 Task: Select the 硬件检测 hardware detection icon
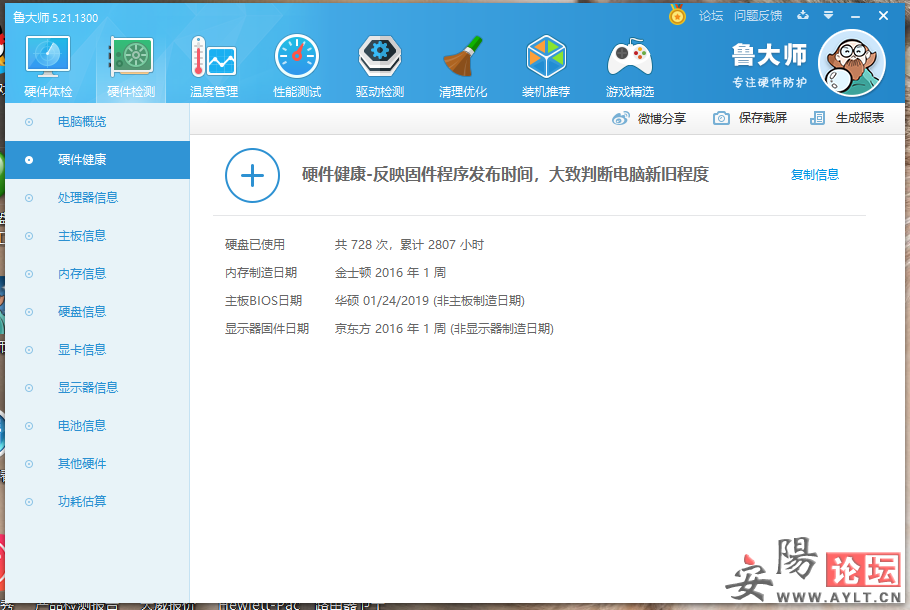click(131, 67)
